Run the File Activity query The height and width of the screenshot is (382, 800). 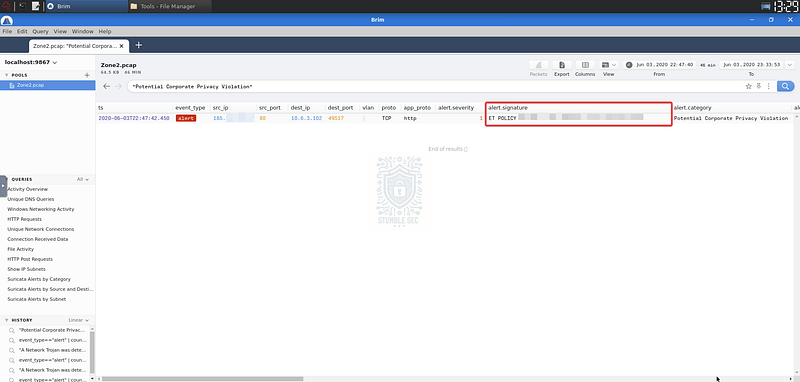20,249
